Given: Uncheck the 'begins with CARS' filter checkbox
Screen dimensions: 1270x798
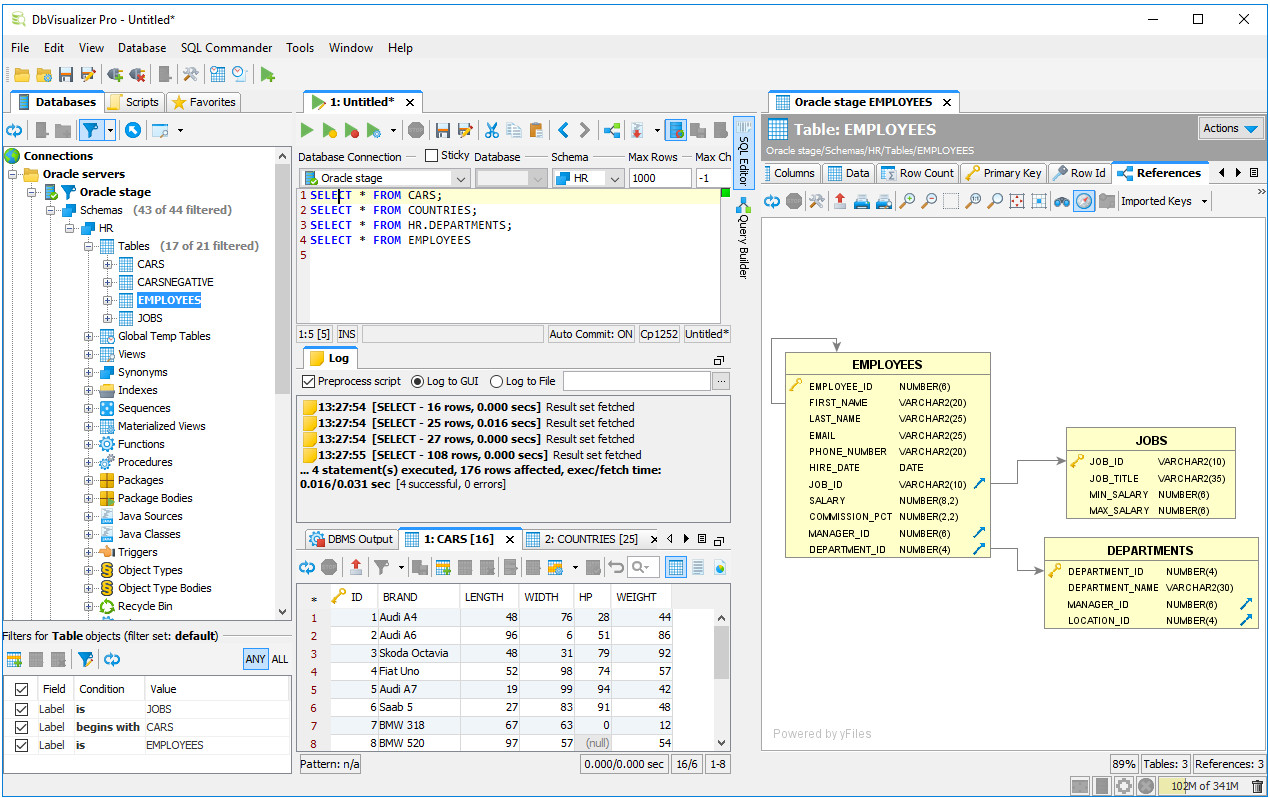Looking at the screenshot, I should [x=21, y=727].
